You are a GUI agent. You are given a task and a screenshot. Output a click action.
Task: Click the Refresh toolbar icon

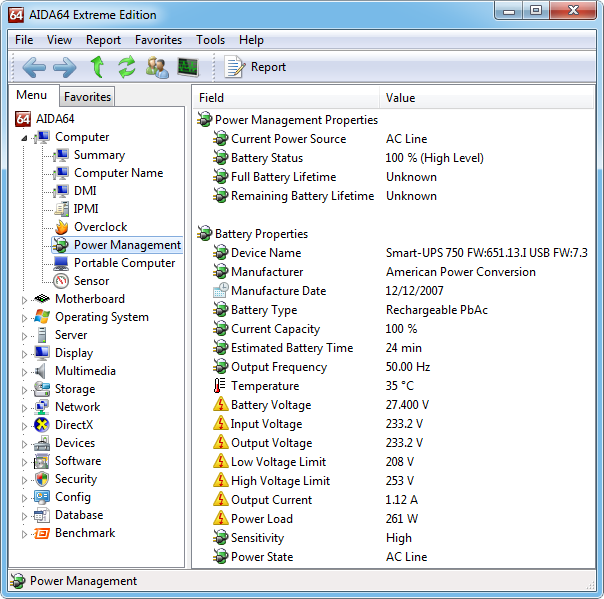(x=127, y=67)
